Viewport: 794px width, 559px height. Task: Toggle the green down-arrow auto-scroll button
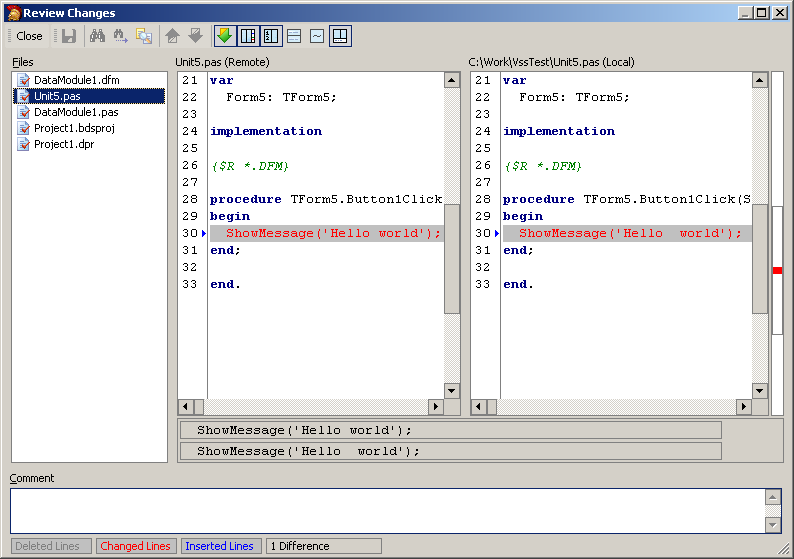[224, 36]
